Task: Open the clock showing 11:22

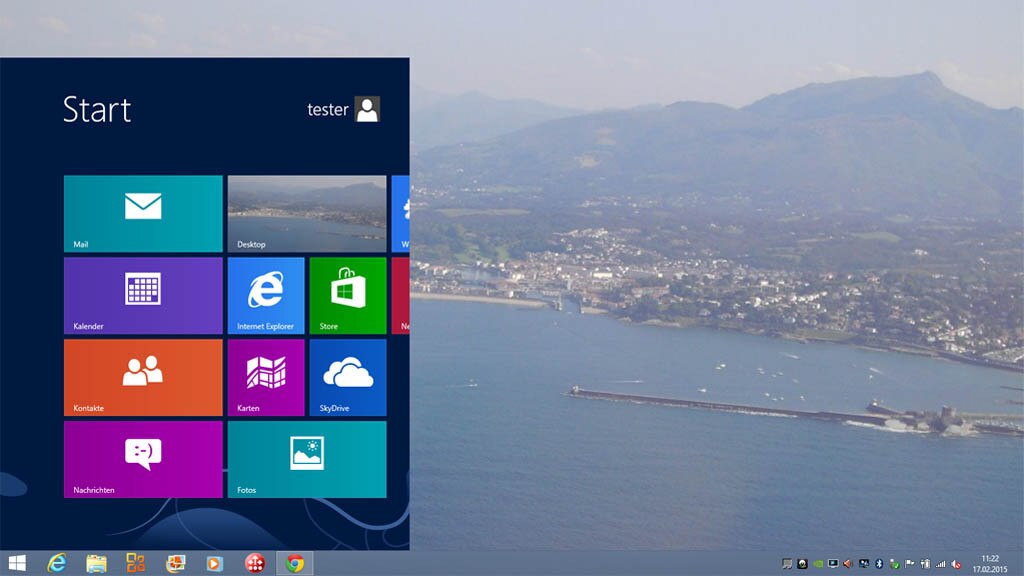Action: (x=990, y=563)
